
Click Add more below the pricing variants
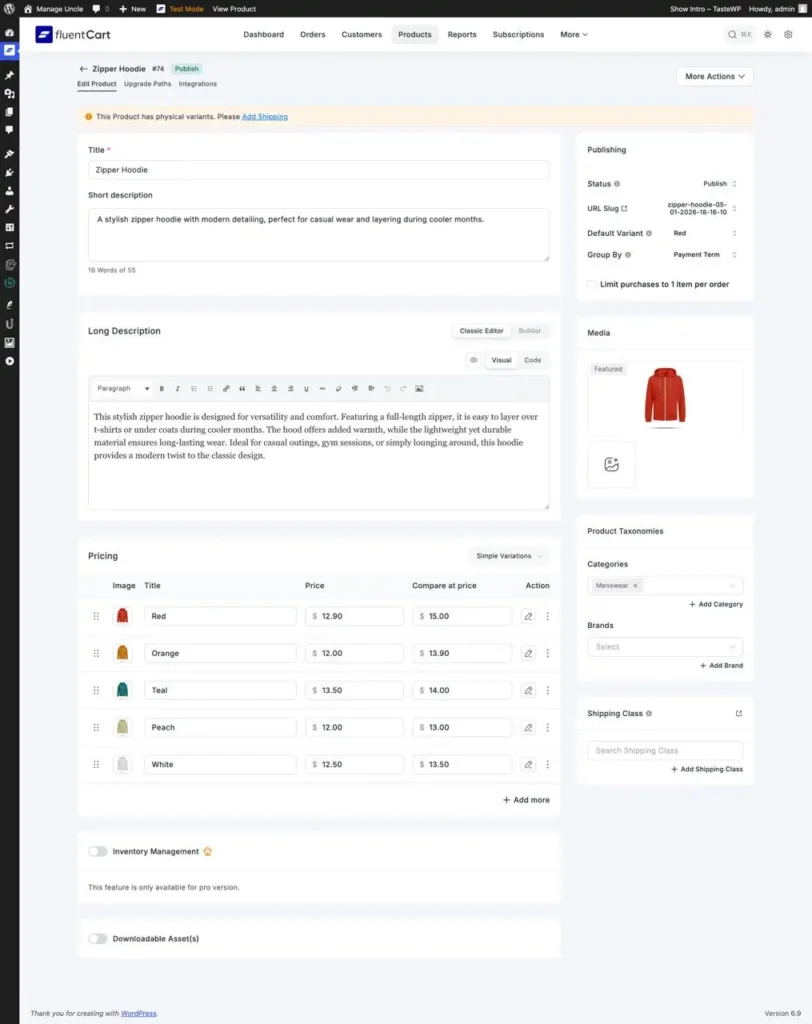point(525,800)
